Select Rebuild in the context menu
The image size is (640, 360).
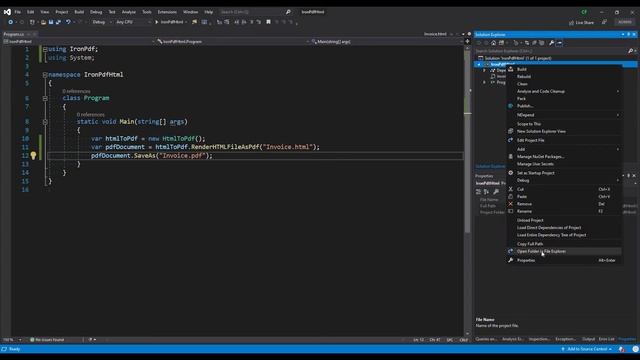[x=564, y=77]
